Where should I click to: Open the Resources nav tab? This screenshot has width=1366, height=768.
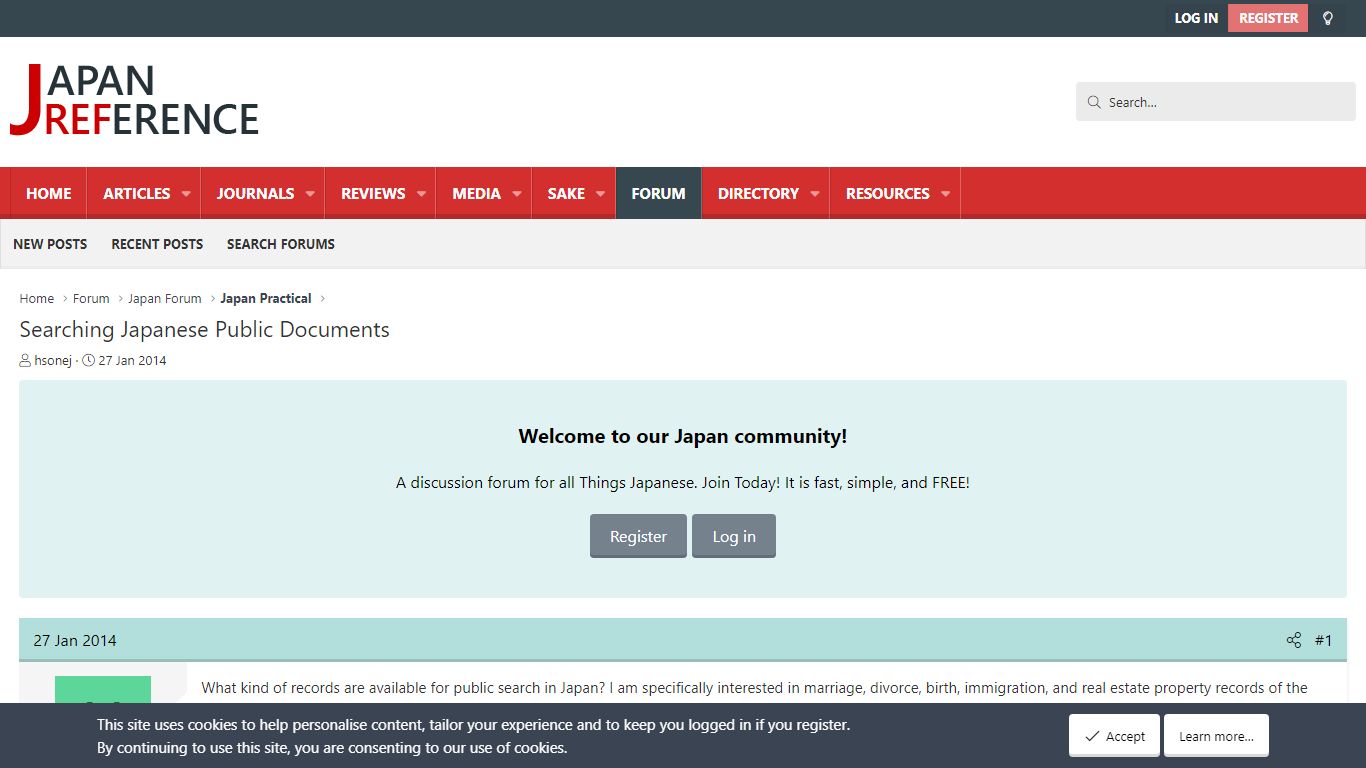(888, 194)
